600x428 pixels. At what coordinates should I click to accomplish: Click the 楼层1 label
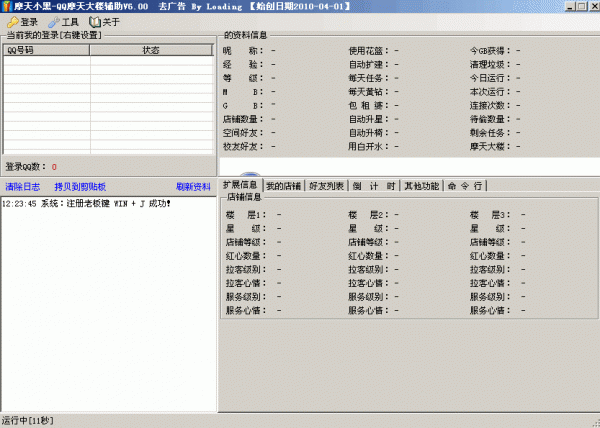(246, 215)
